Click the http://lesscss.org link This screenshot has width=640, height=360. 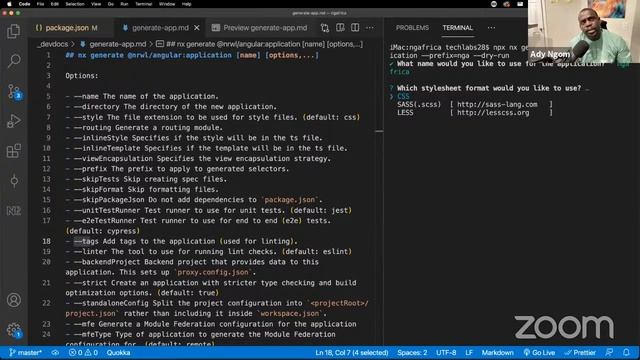coord(493,113)
